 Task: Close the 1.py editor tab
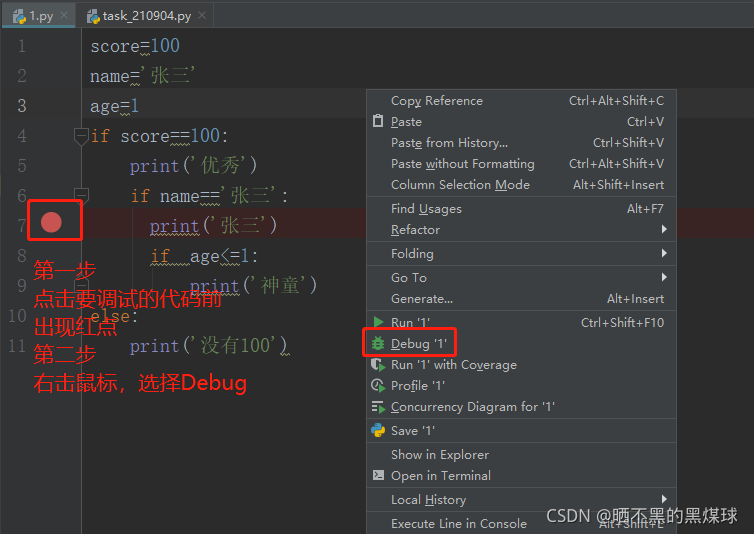pyautogui.click(x=64, y=15)
